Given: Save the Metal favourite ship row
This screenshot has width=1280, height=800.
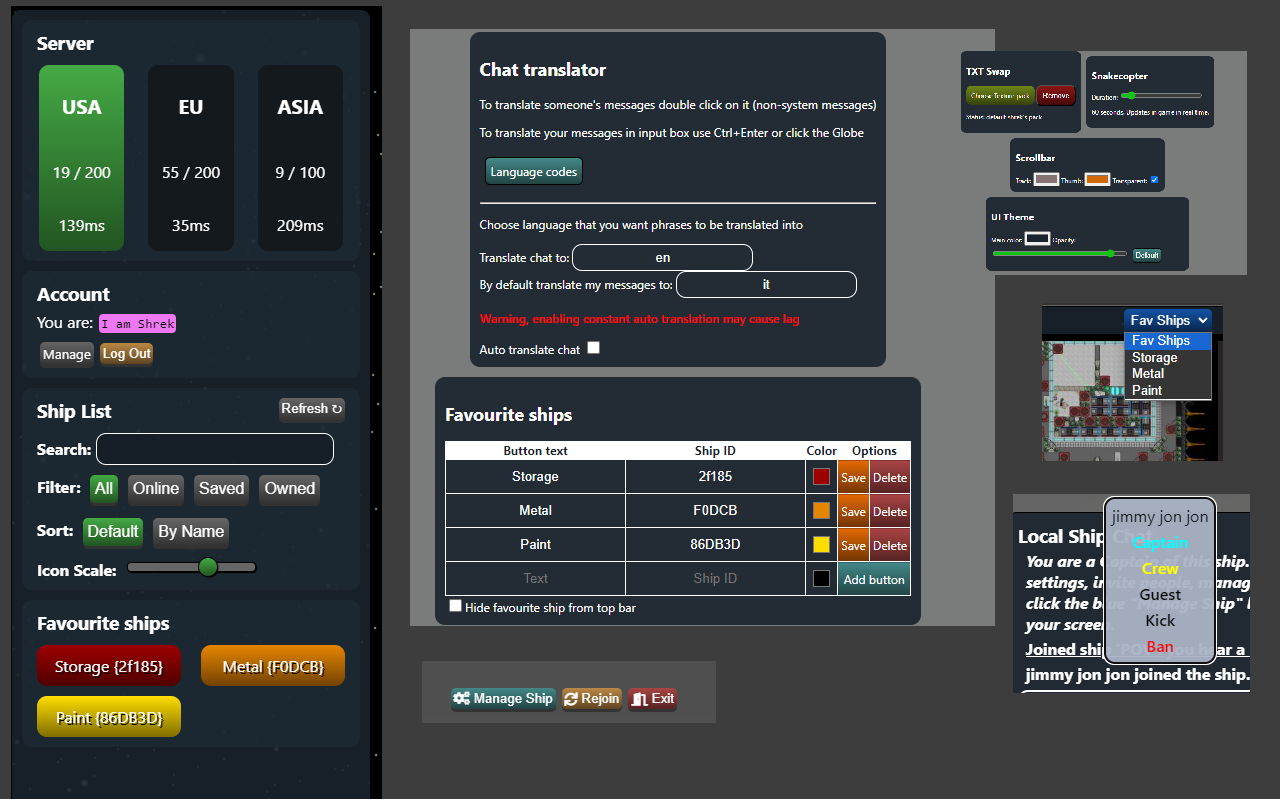Looking at the screenshot, I should (853, 511).
